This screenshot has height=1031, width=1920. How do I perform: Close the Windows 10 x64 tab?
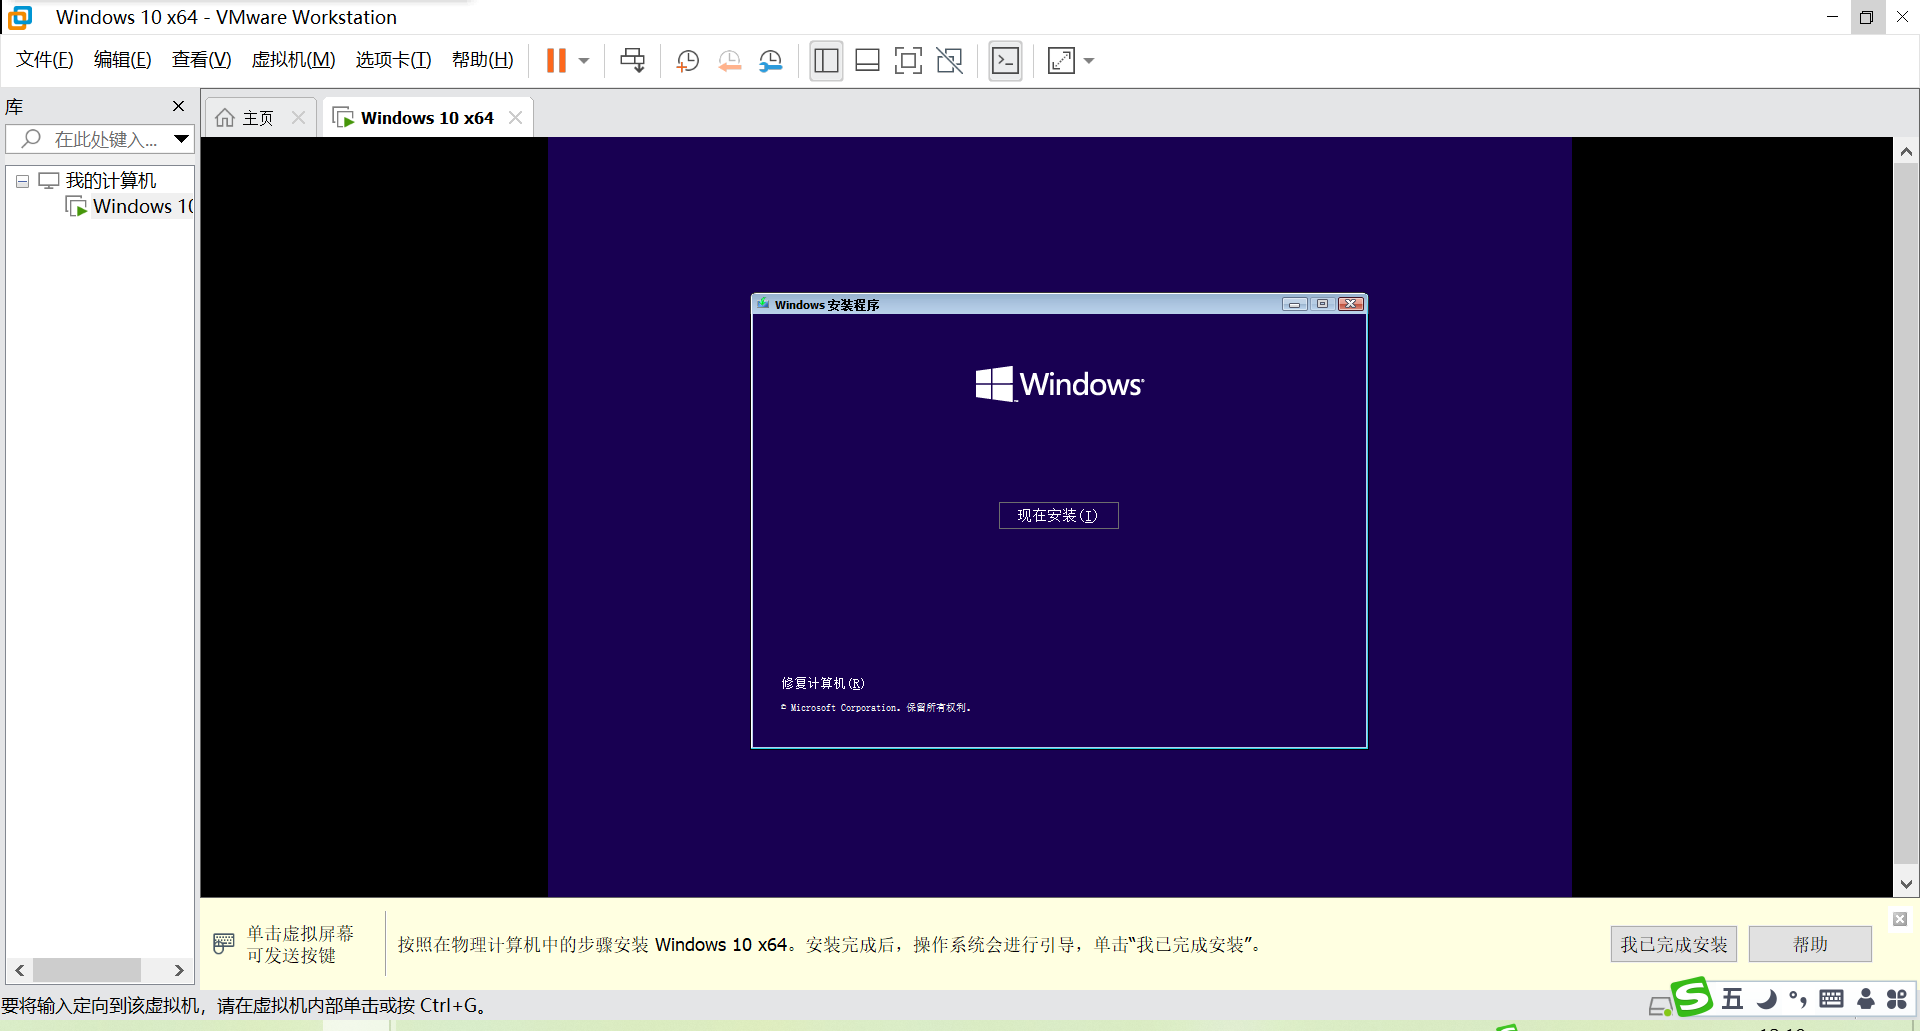(x=515, y=118)
